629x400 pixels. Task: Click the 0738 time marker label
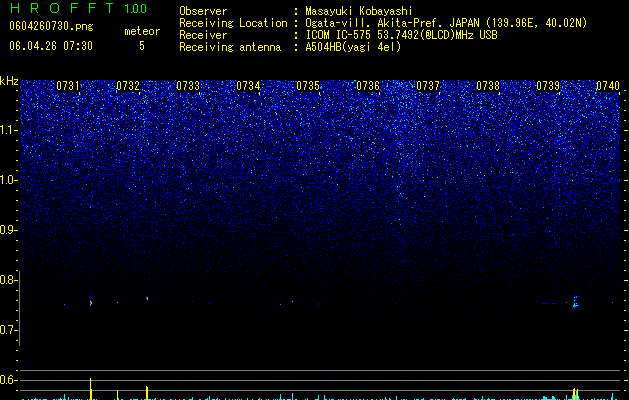488,86
